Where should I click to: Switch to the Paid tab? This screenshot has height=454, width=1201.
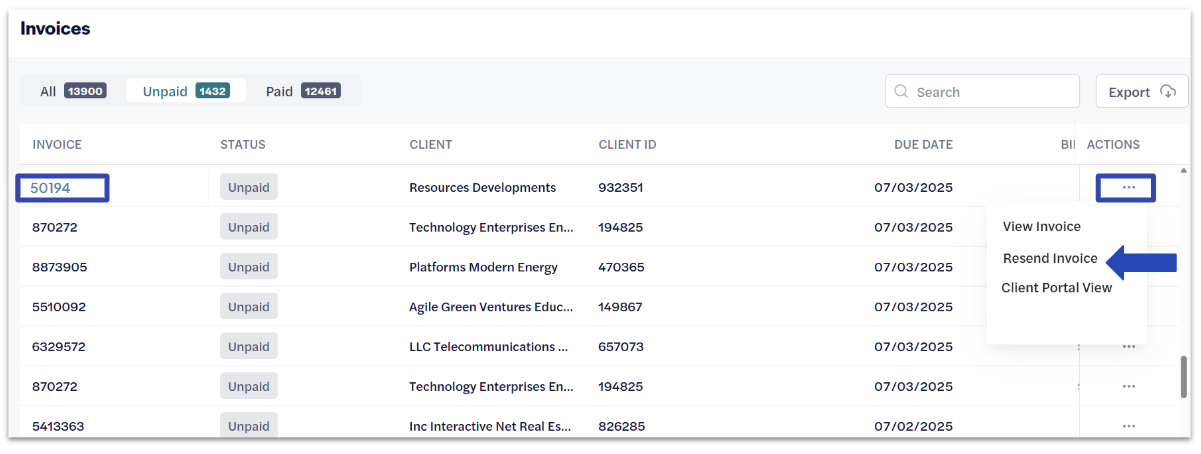303,91
